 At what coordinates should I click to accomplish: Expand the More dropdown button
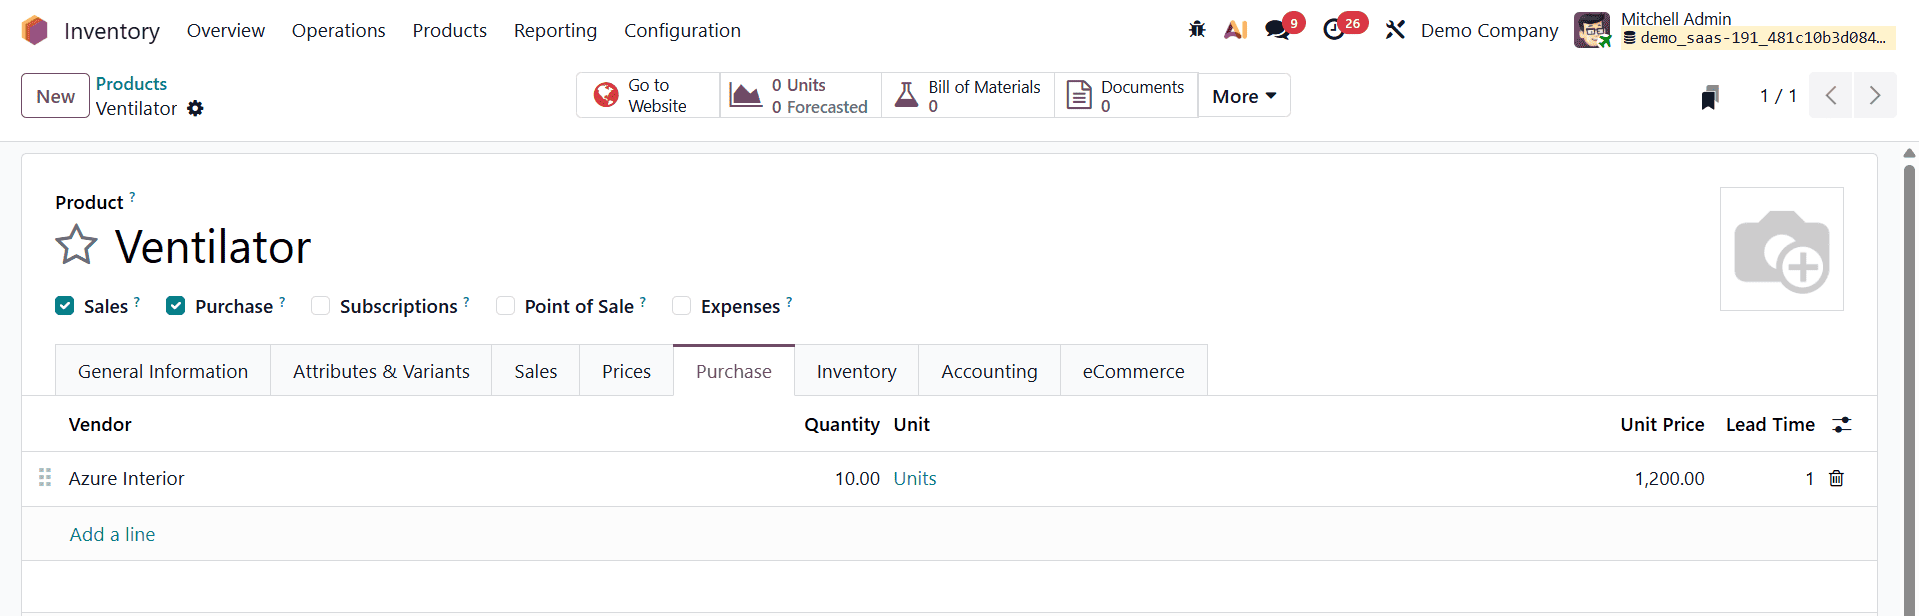click(1244, 96)
